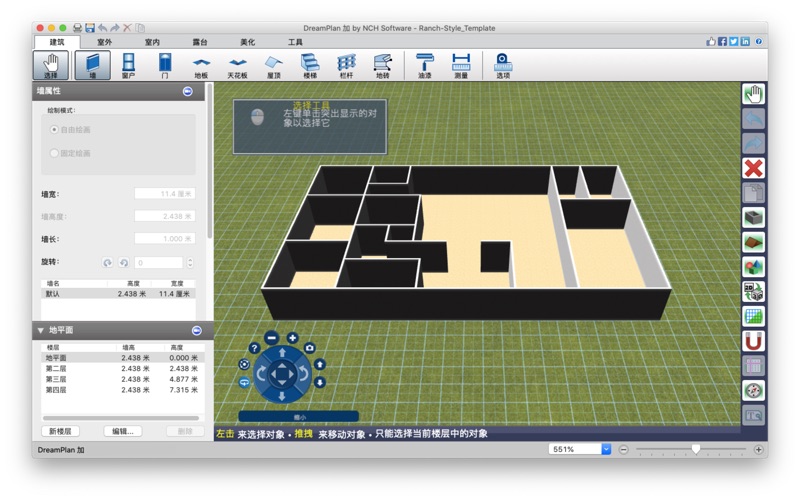Open the 测量 (measure) tool
800x500 pixels.
click(460, 65)
